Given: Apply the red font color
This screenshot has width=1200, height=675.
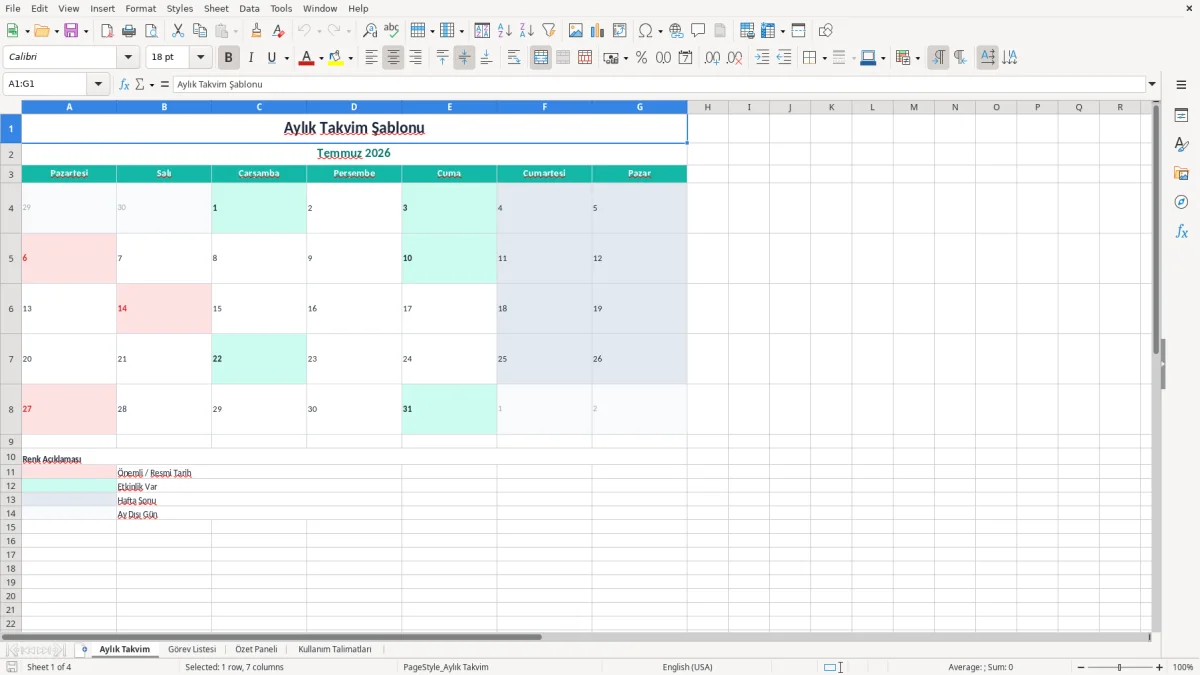Looking at the screenshot, I should click(306, 58).
